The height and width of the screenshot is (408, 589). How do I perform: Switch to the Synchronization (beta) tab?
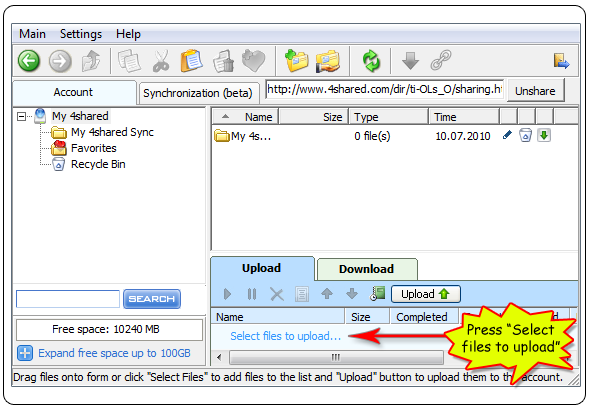[x=198, y=93]
